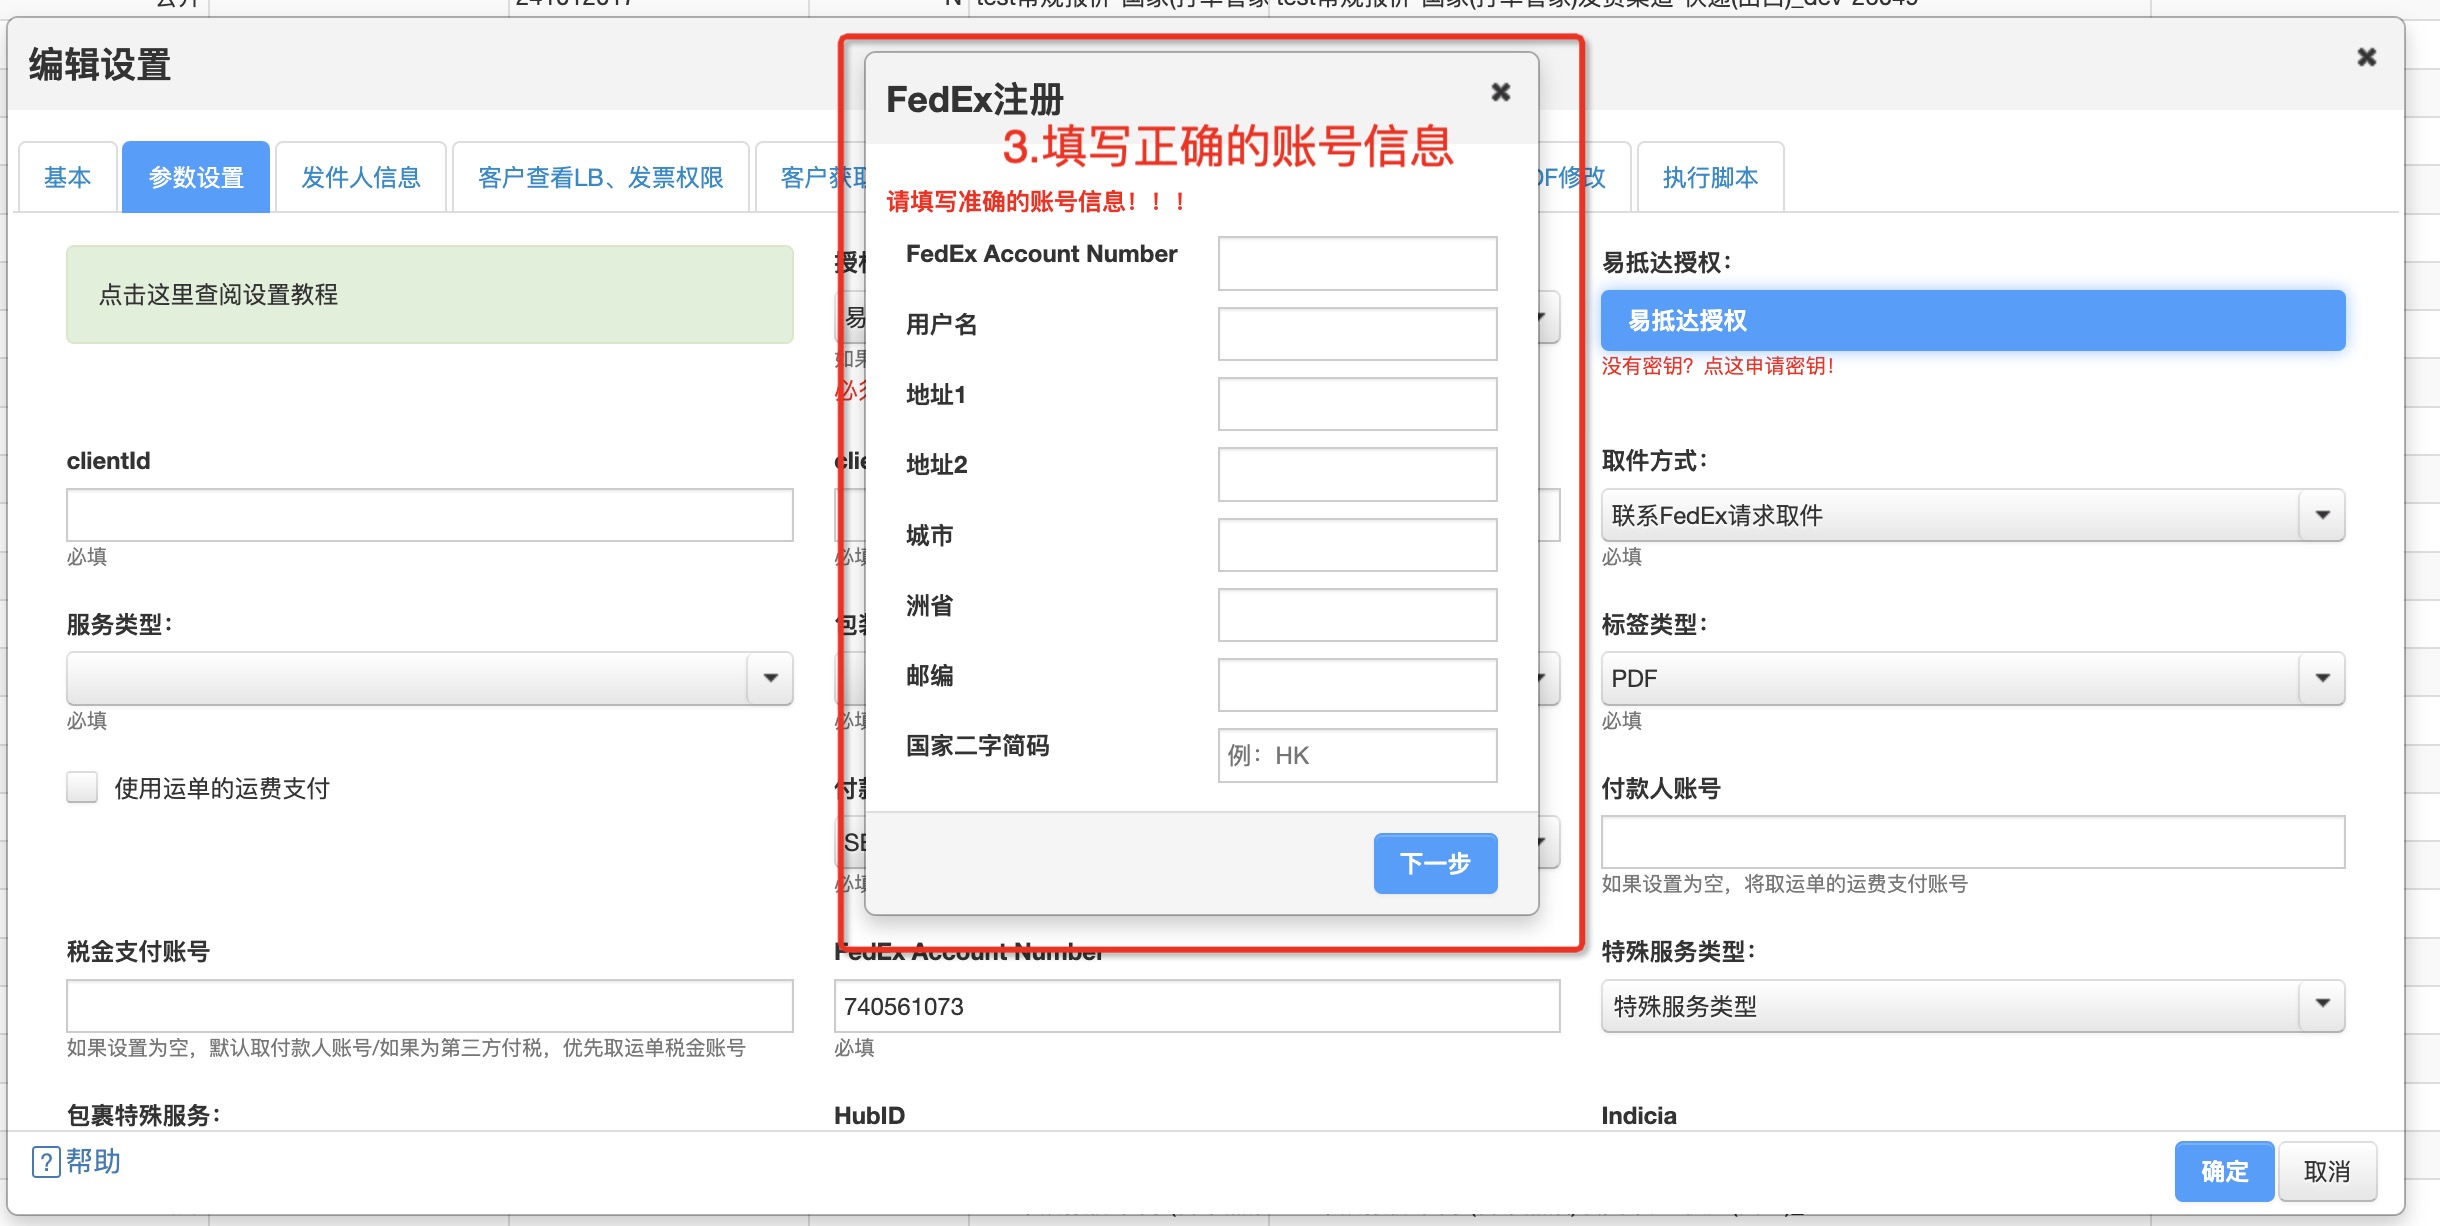Image resolution: width=2440 pixels, height=1226 pixels.
Task: Click the 洲省 input field
Action: 1357,614
